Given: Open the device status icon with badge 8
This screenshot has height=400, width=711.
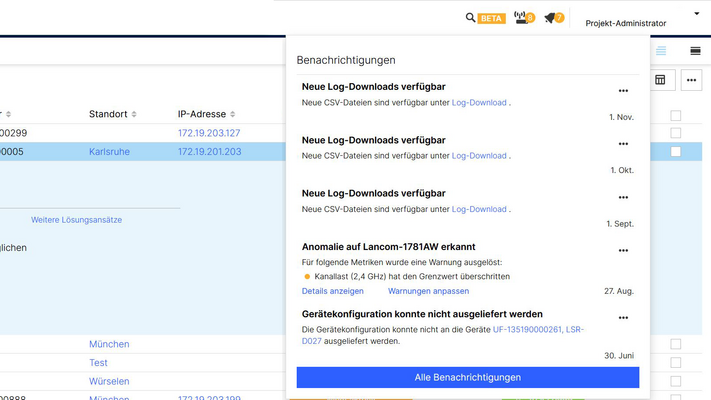Looking at the screenshot, I should [523, 18].
